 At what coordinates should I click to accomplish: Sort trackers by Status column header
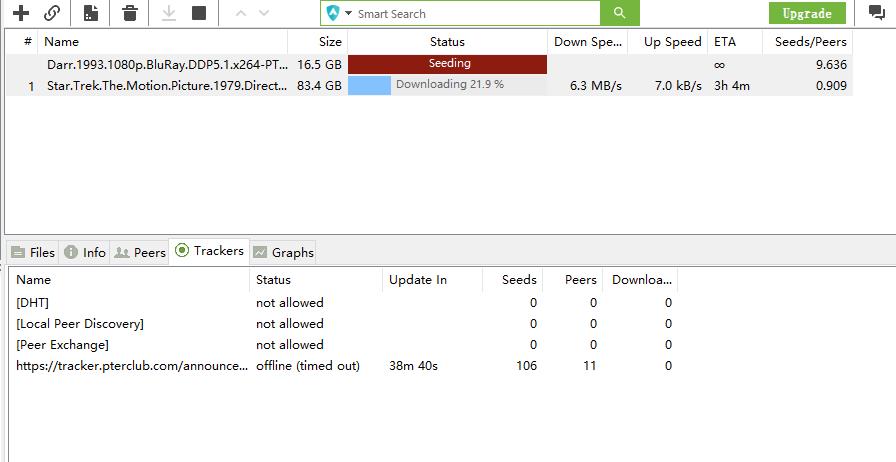point(316,280)
